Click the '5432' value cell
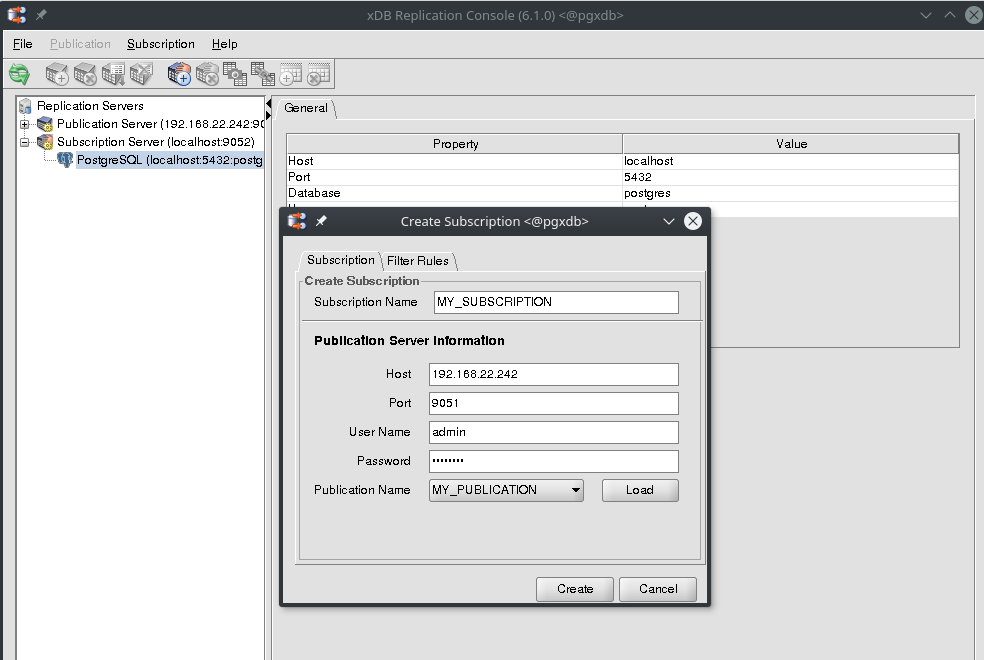The image size is (984, 660). 791,177
